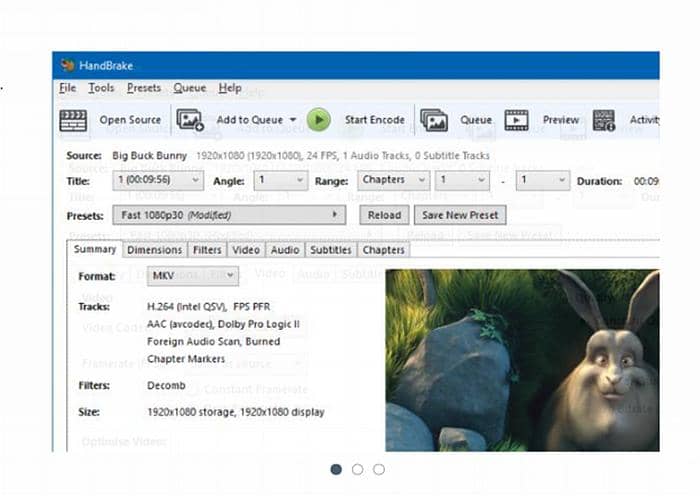Click the Big Buck Bunny preview image
This screenshot has height=498, width=700.
pyautogui.click(x=522, y=360)
